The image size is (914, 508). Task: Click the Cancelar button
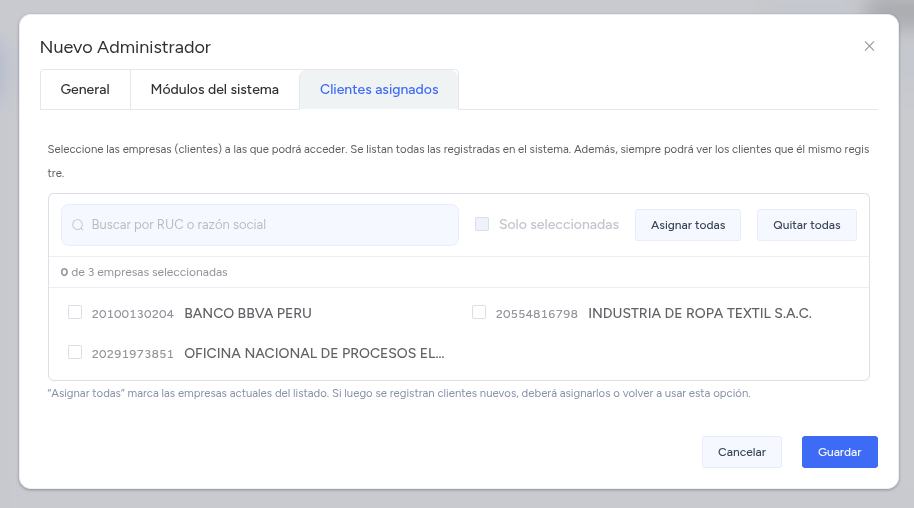click(741, 452)
